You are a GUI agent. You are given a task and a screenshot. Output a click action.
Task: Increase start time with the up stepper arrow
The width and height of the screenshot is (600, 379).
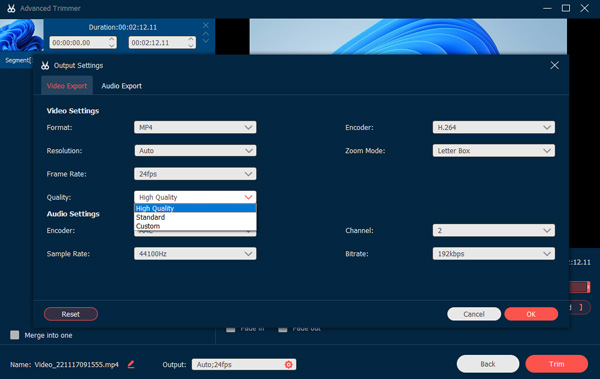pos(112,39)
